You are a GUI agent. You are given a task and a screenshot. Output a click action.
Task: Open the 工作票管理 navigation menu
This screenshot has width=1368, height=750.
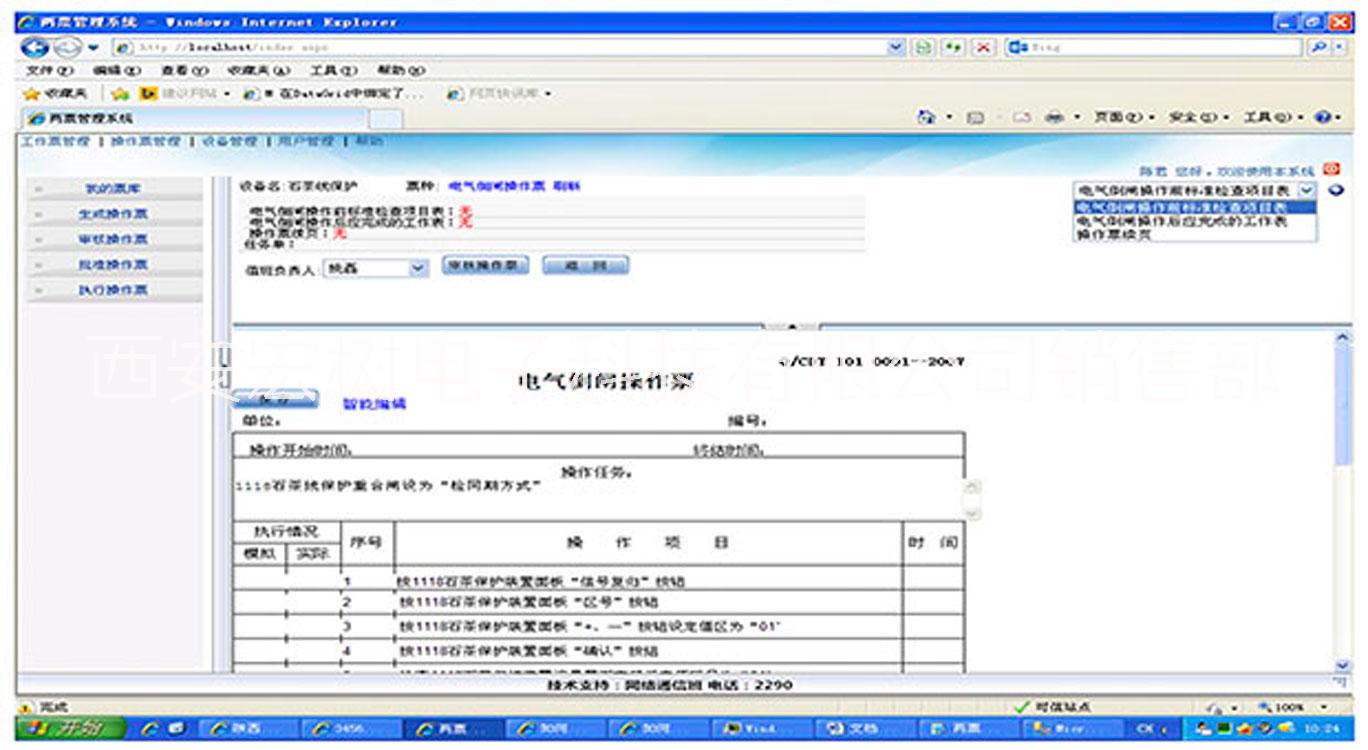(x=56, y=142)
